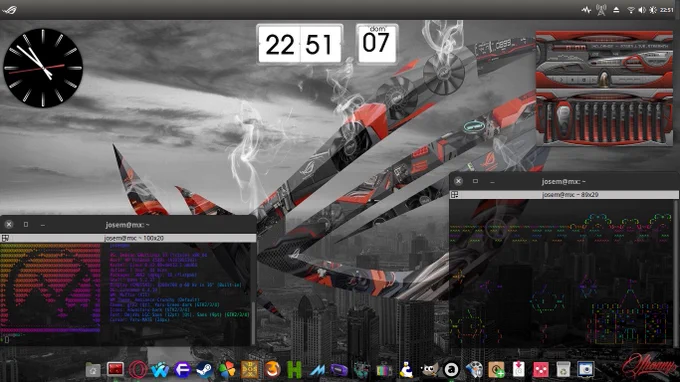Viewport: 680px width, 382px height.
Task: Open the purple F circle app in dock
Action: [182, 370]
